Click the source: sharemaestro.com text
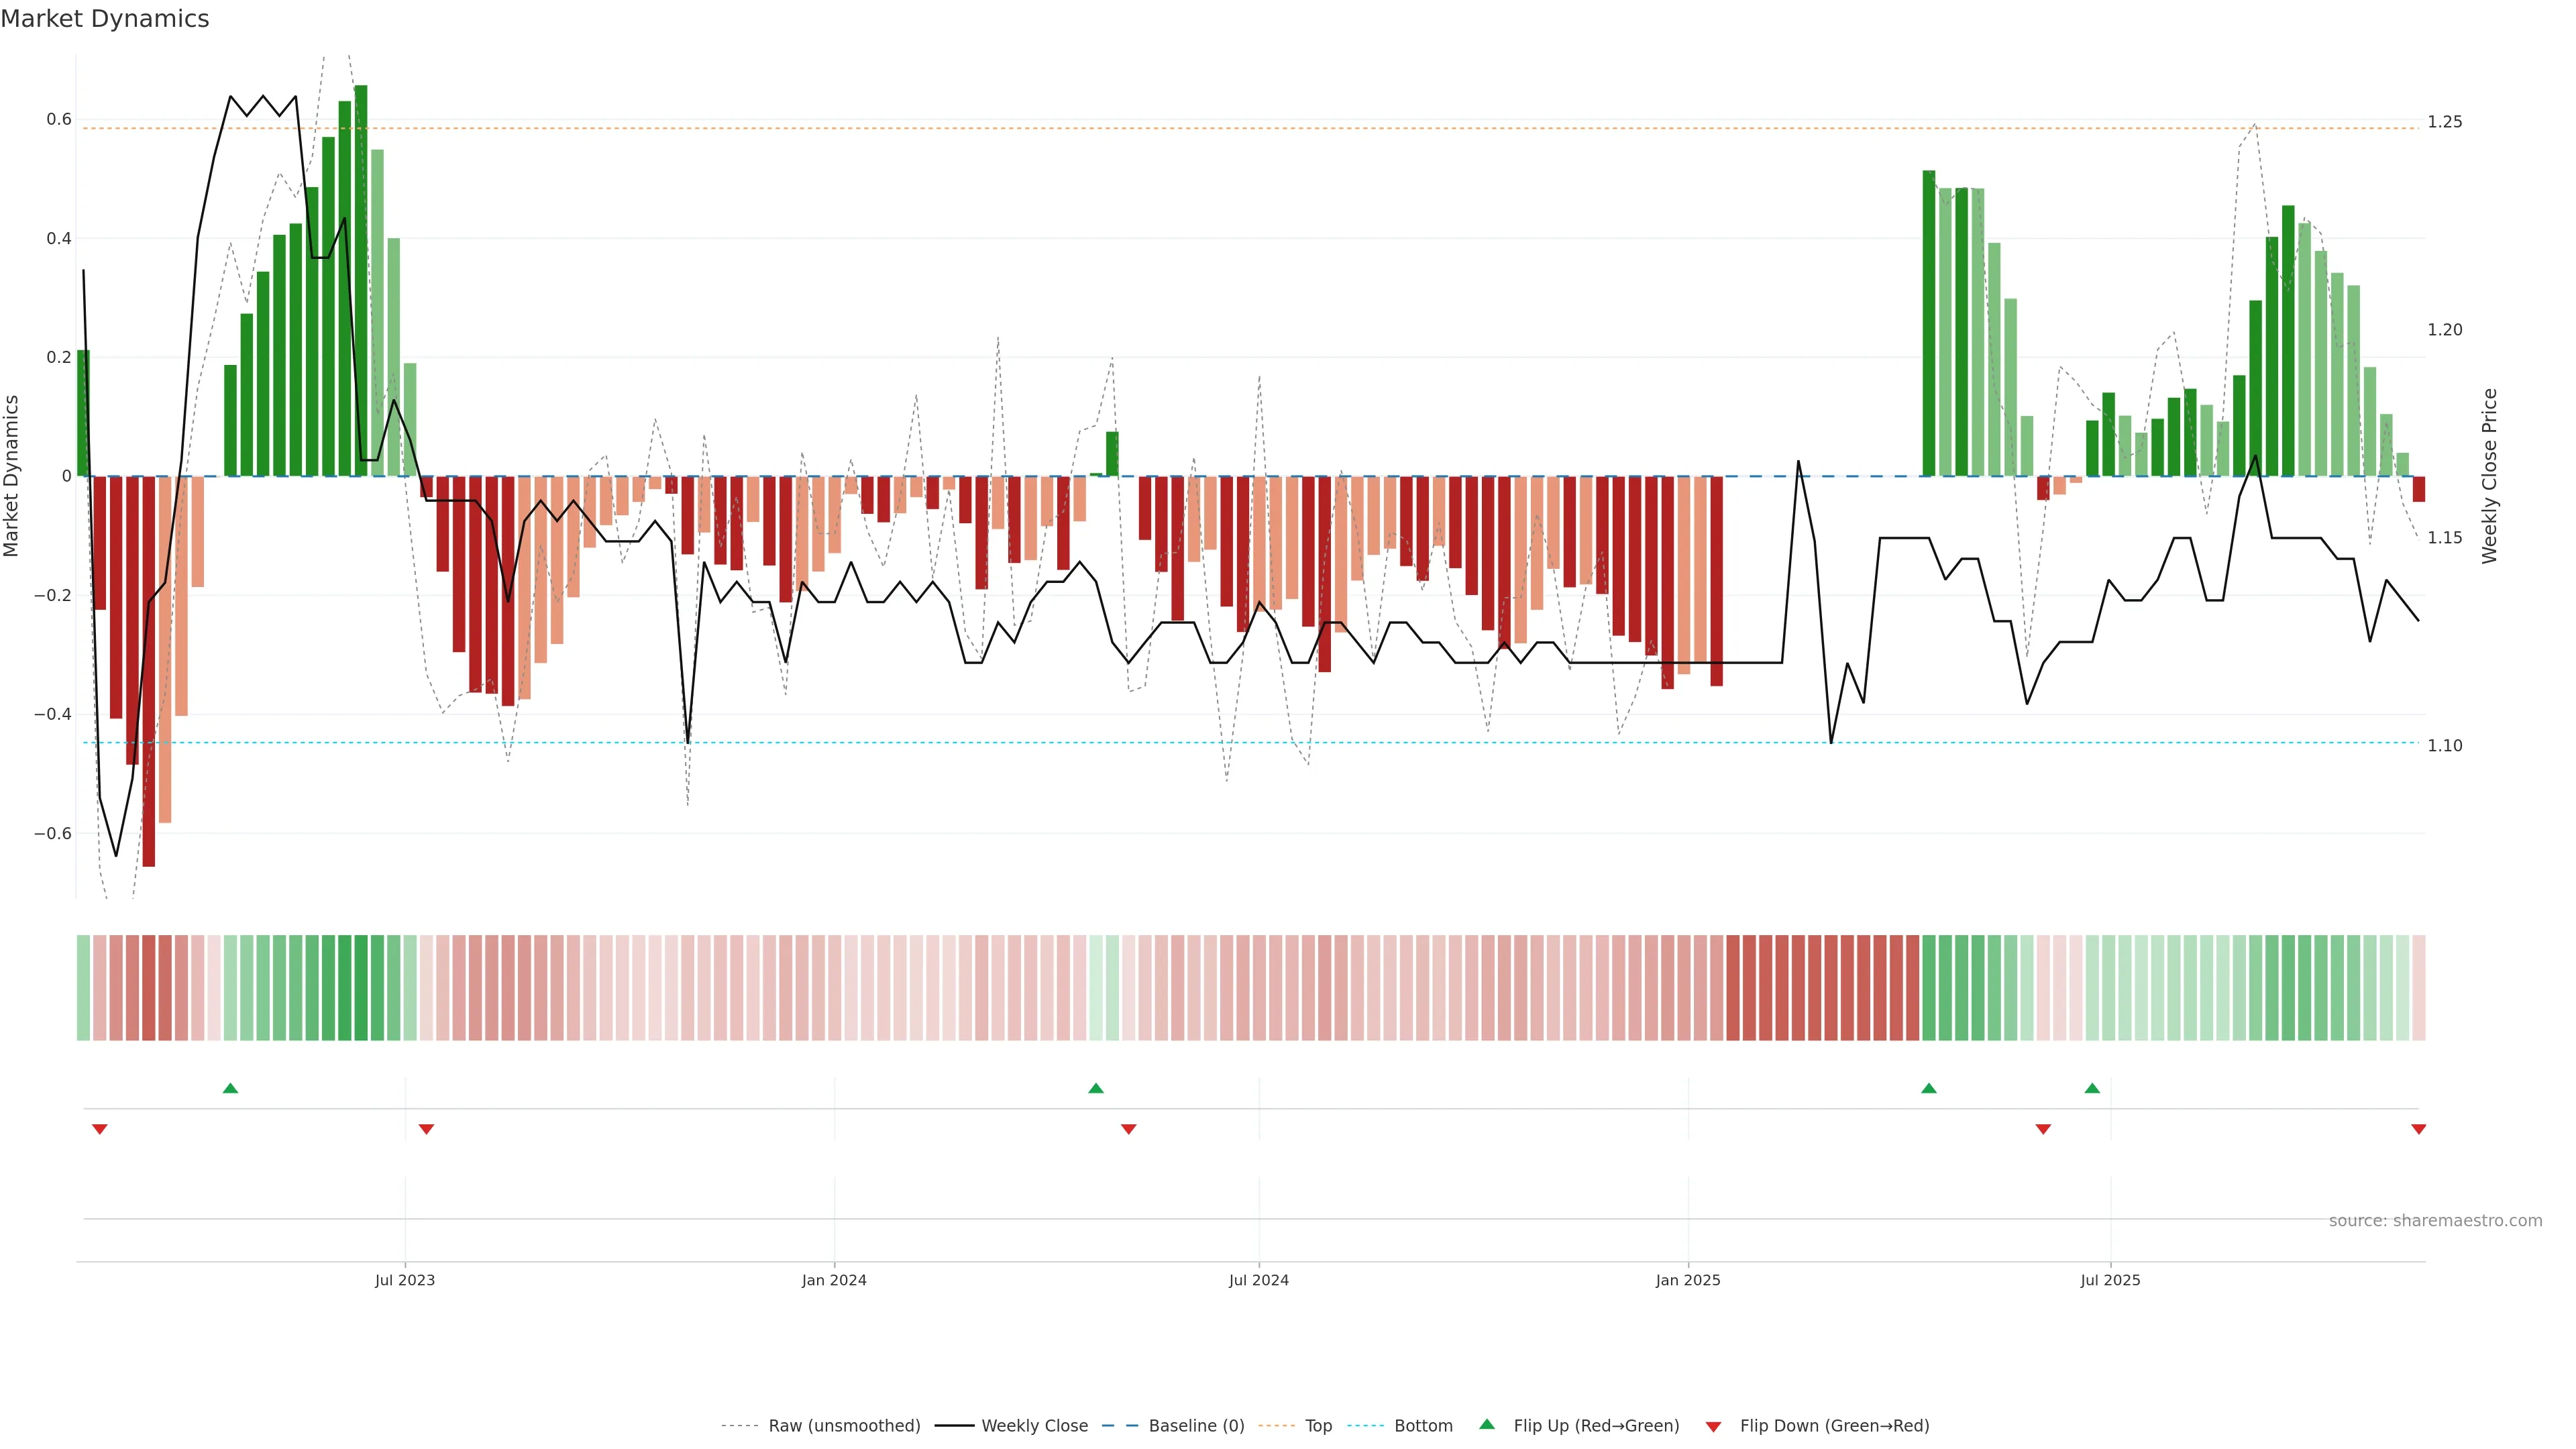 [x=2435, y=1221]
